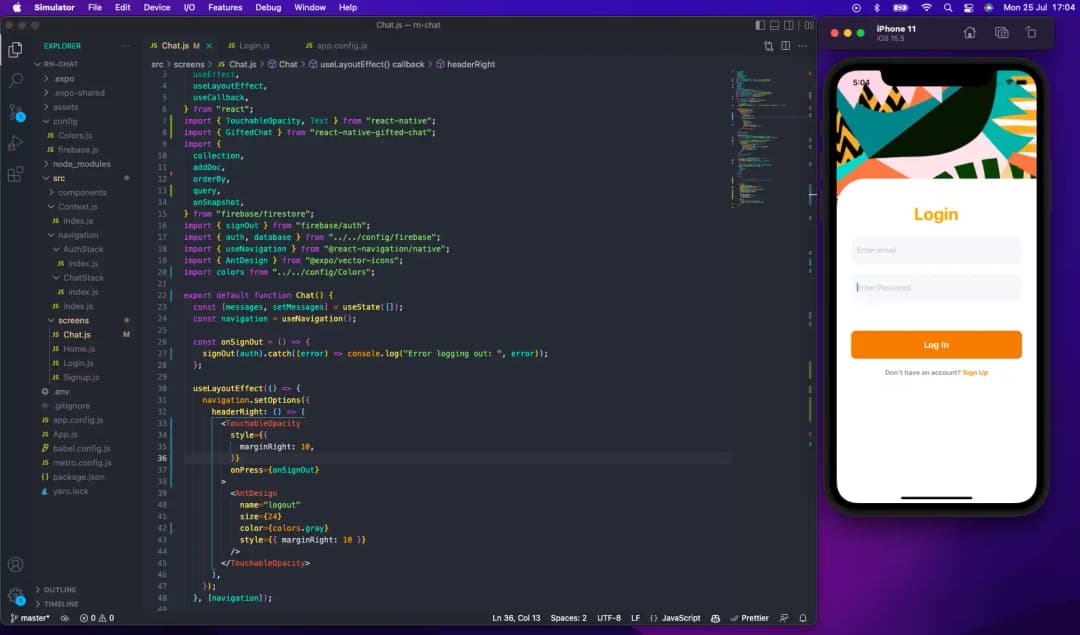
Task: Split the editor using the split icon
Action: click(785, 45)
